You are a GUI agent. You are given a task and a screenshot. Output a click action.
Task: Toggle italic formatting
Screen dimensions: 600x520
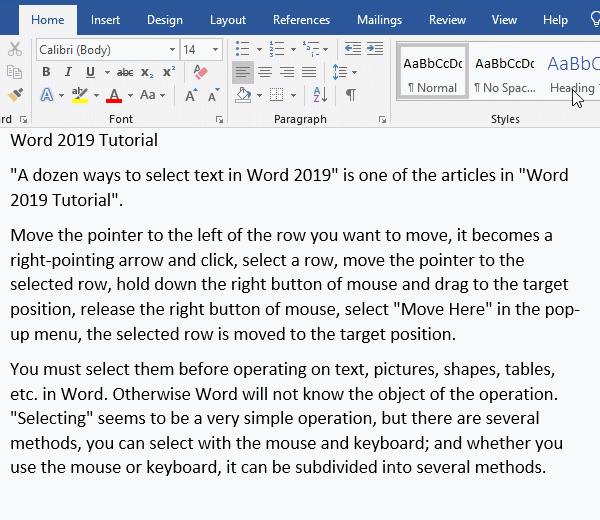(x=68, y=72)
